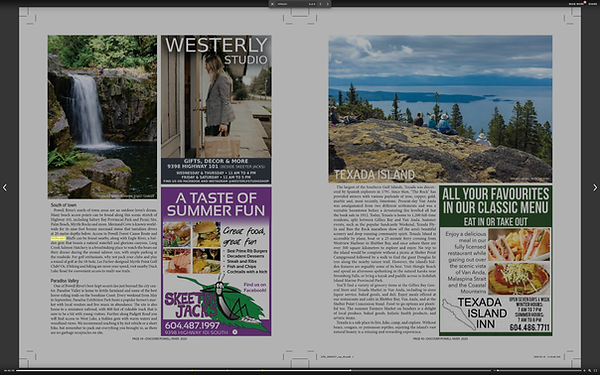The height and width of the screenshot is (375, 600).
Task: Click the Texada Island Inn advertisement
Action: (x=496, y=261)
